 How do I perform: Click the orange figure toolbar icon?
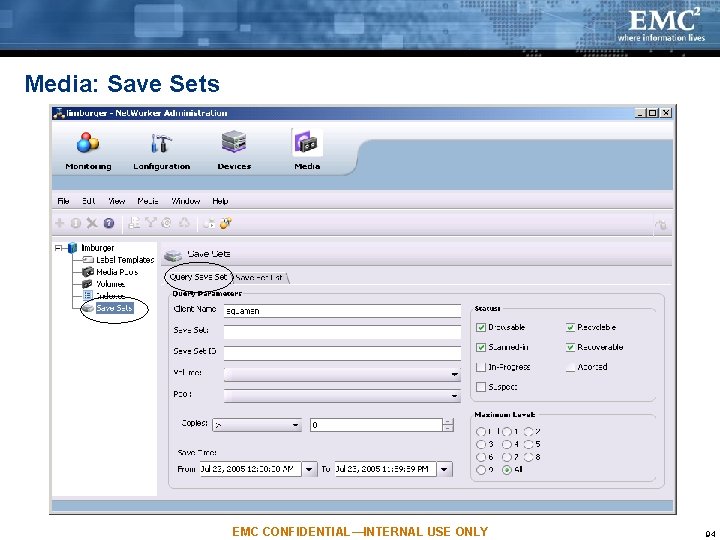click(225, 223)
